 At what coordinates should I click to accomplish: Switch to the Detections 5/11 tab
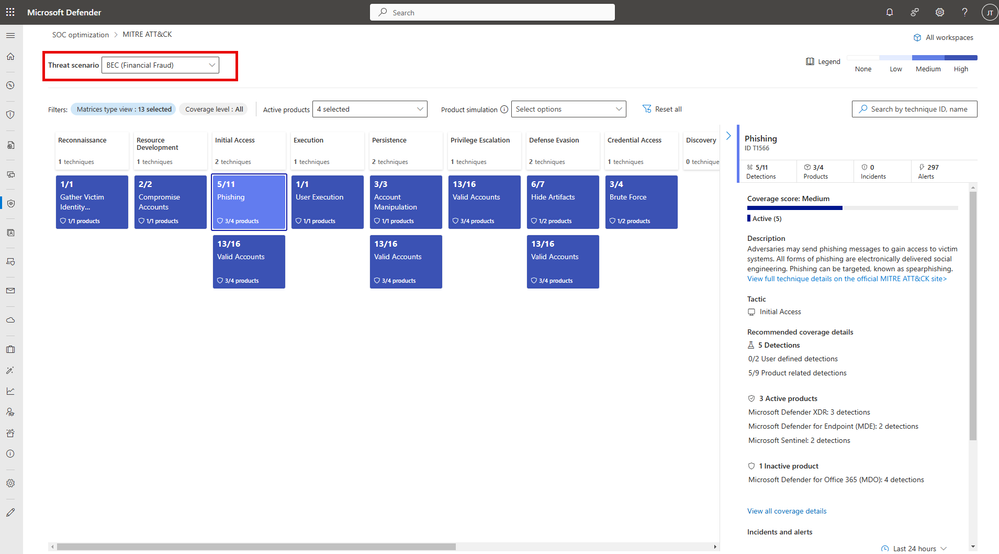(x=766, y=171)
